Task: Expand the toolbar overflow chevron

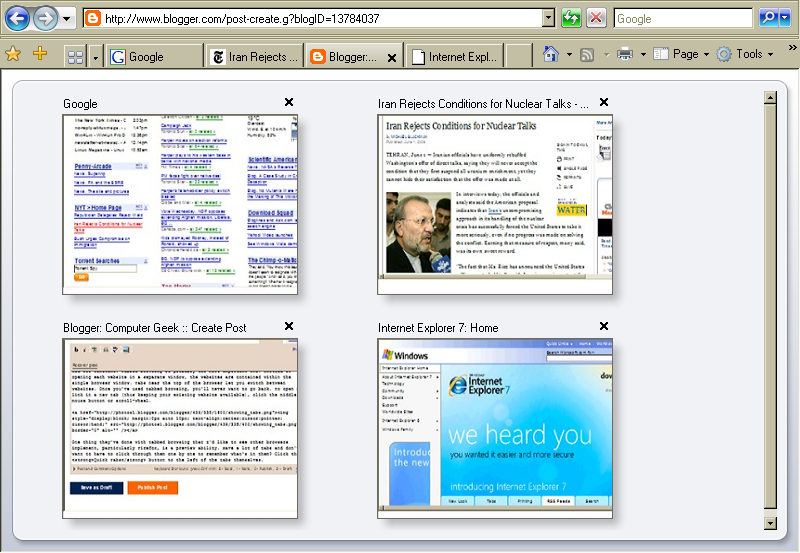Action: 792,47
